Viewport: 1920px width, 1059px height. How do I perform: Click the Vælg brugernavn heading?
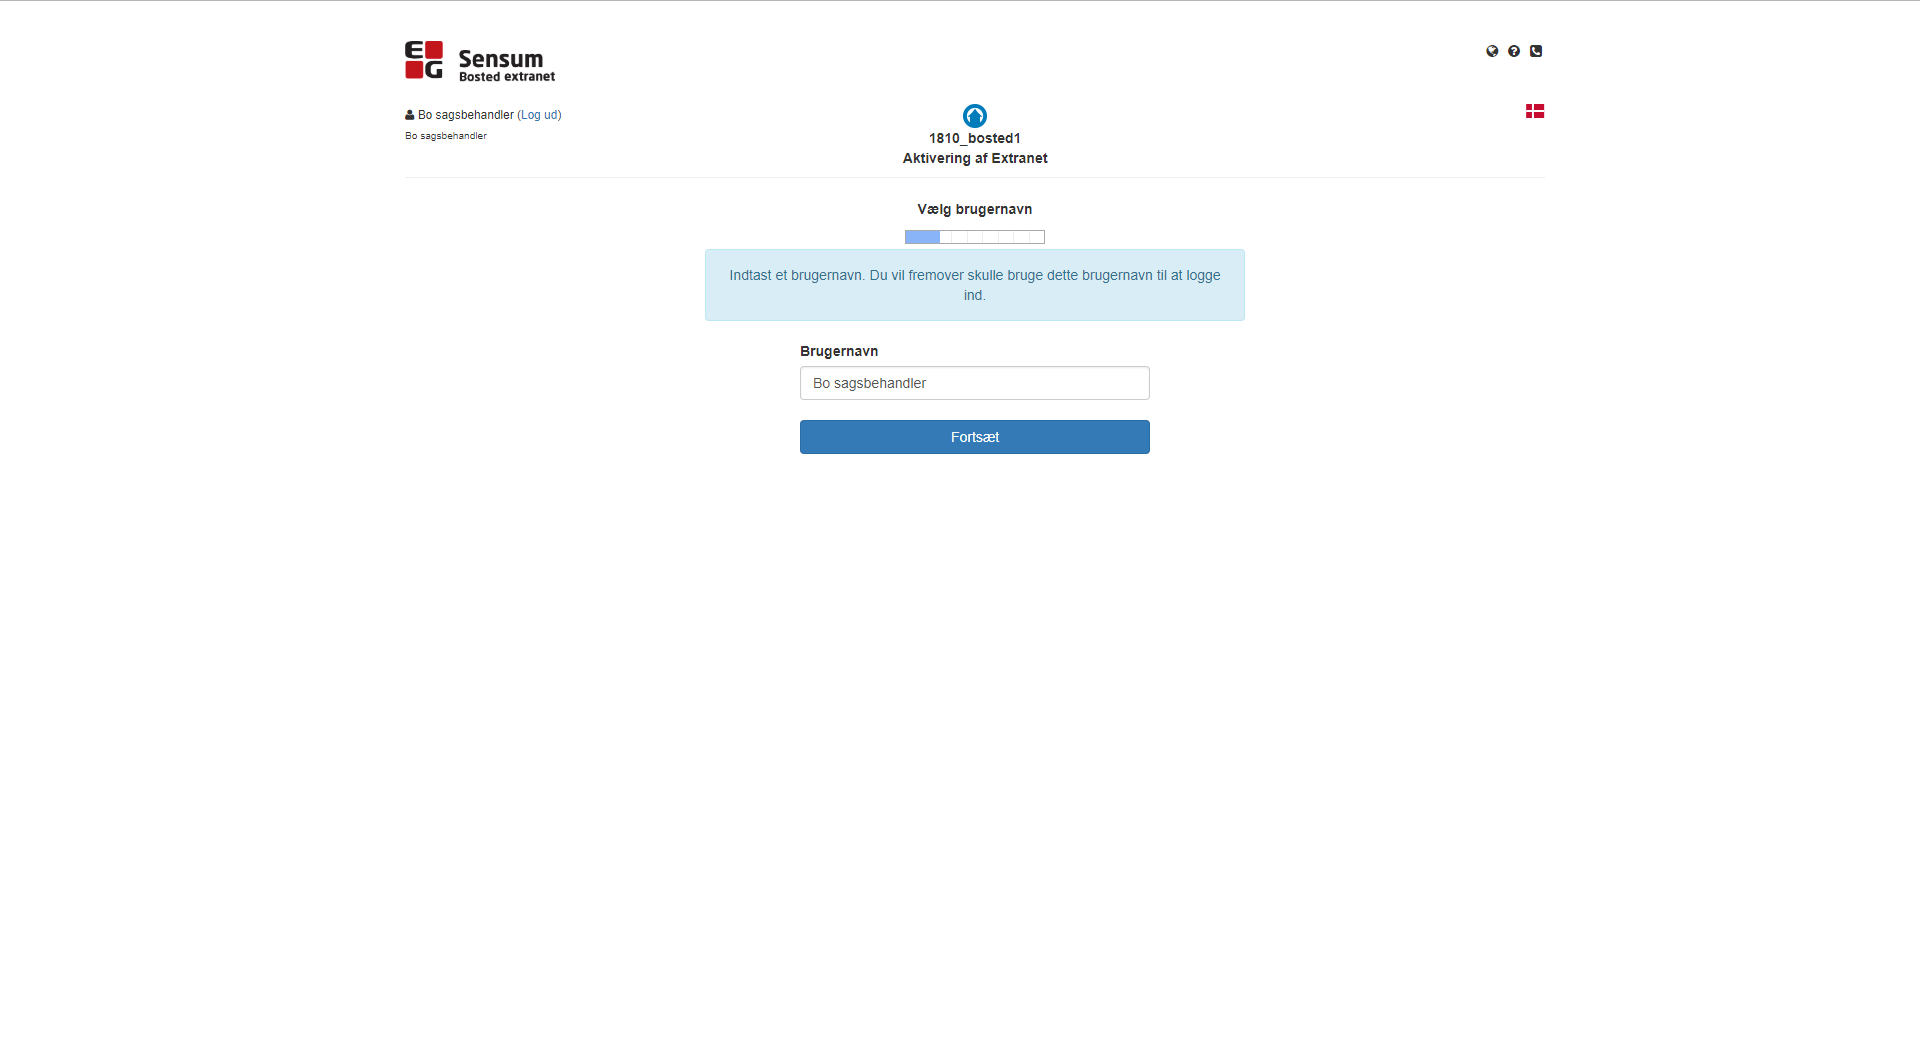click(975, 209)
